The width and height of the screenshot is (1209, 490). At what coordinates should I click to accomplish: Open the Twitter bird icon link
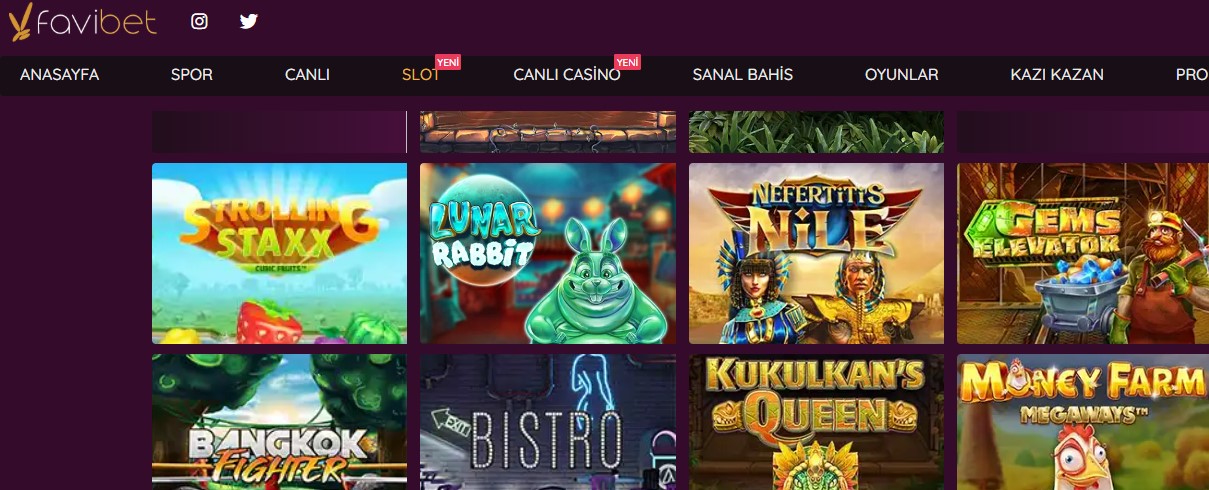[x=249, y=21]
